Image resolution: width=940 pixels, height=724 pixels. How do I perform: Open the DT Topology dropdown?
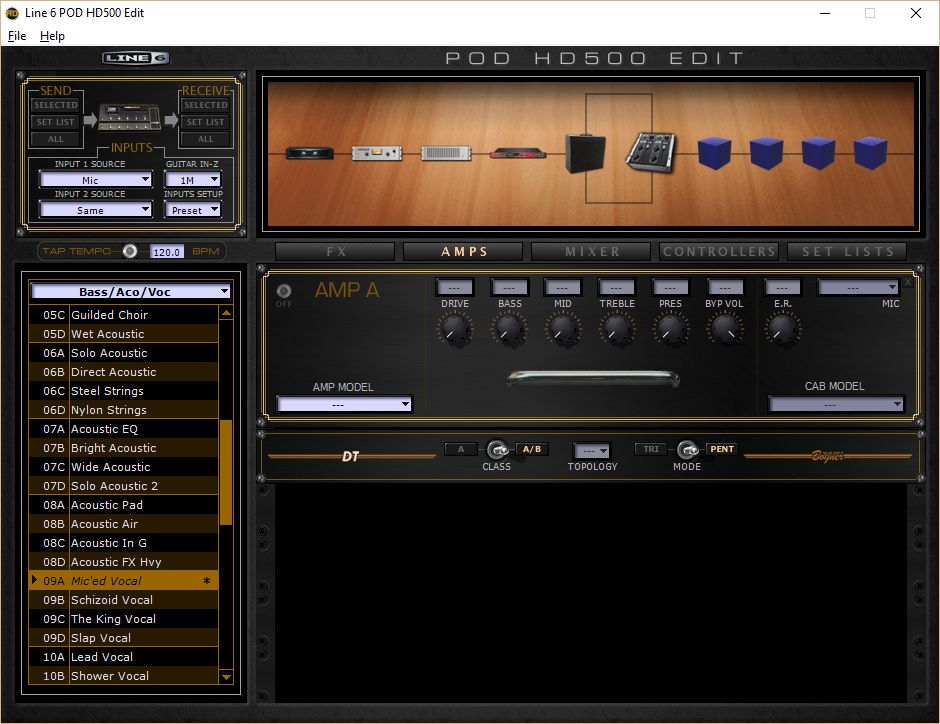(592, 450)
